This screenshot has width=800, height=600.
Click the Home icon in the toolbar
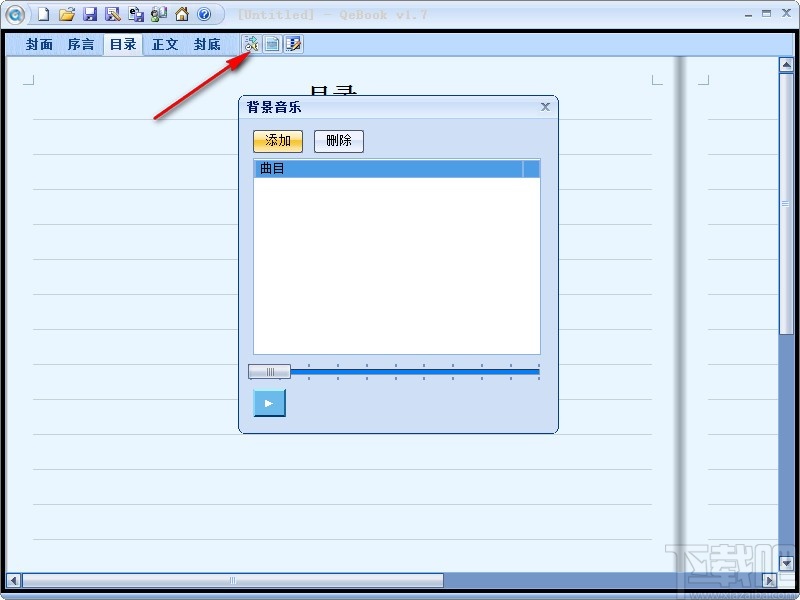tap(180, 14)
